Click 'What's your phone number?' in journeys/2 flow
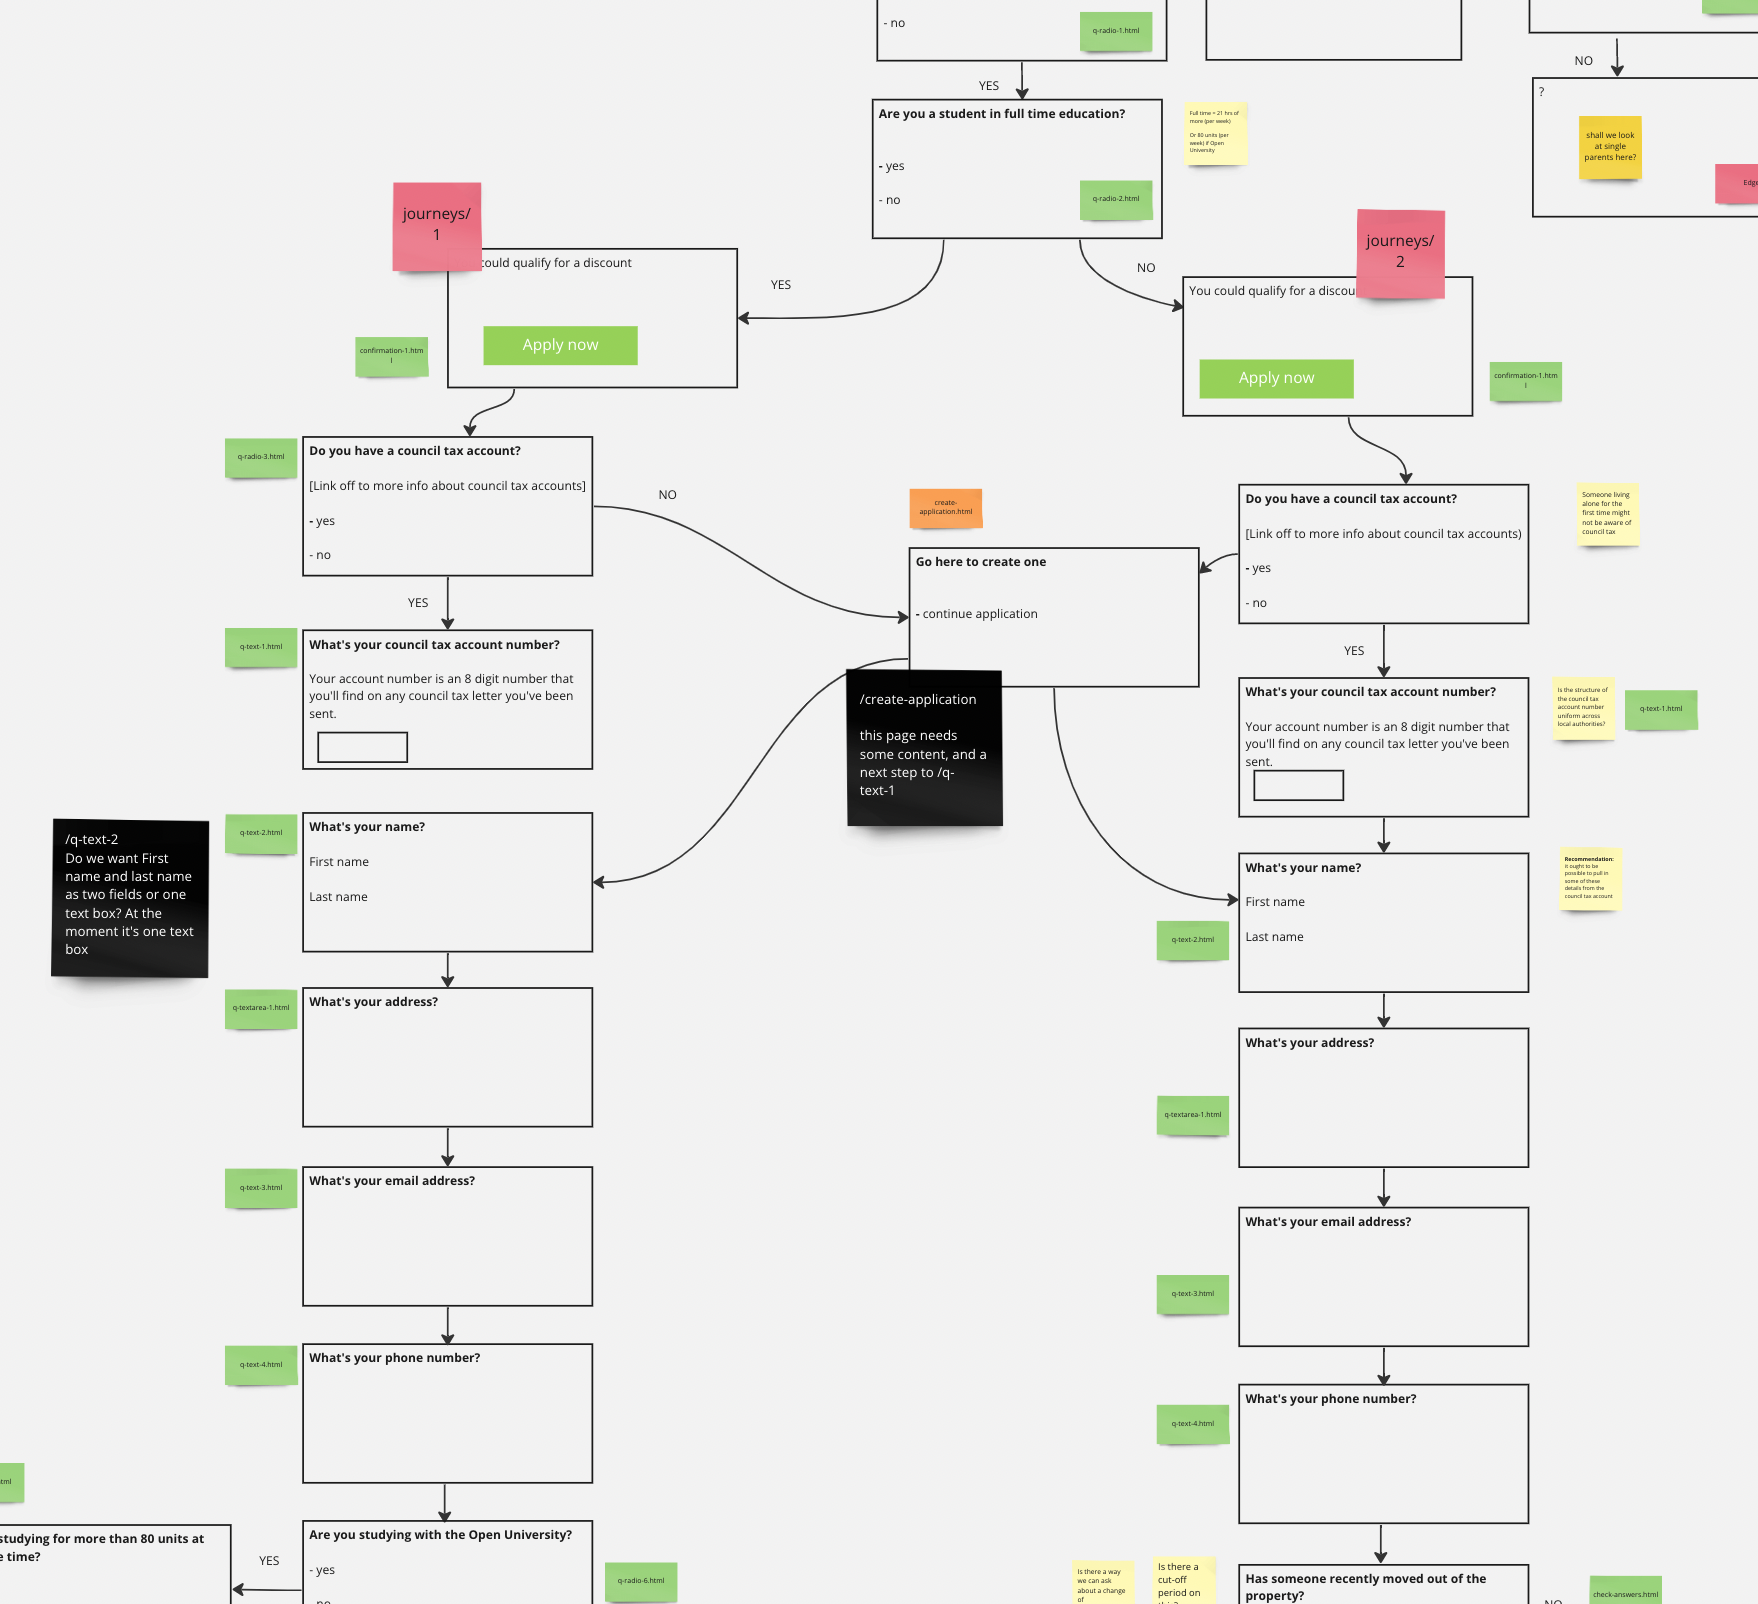1758x1604 pixels. point(1331,1399)
